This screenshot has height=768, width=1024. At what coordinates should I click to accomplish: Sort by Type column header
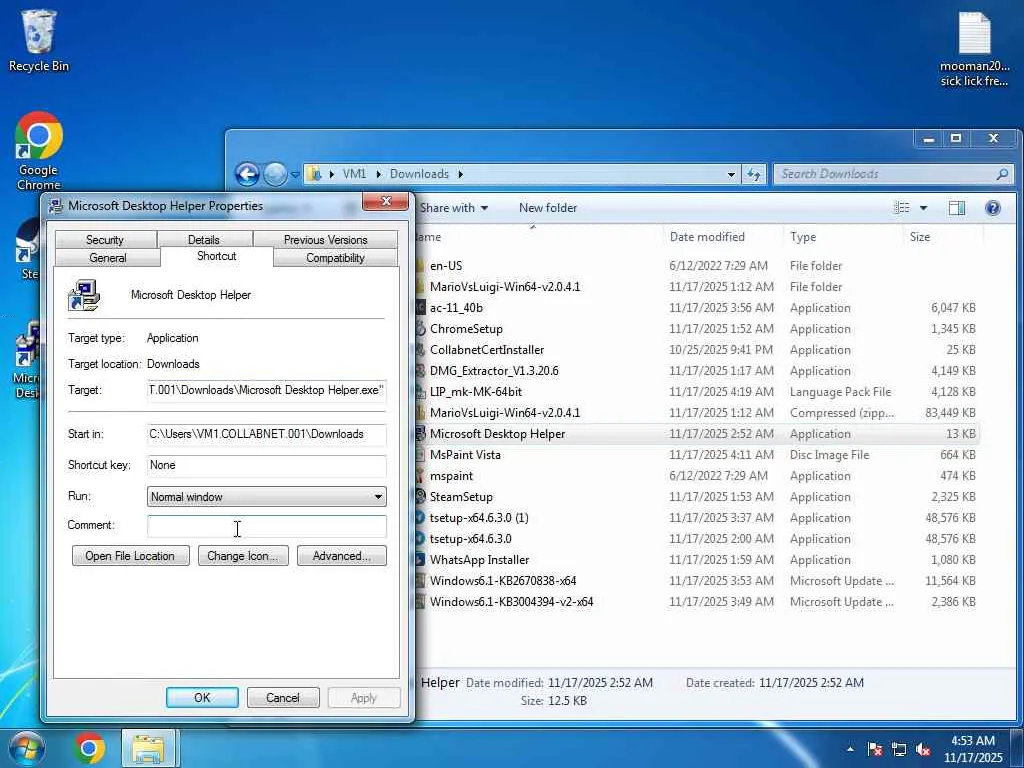(842, 237)
